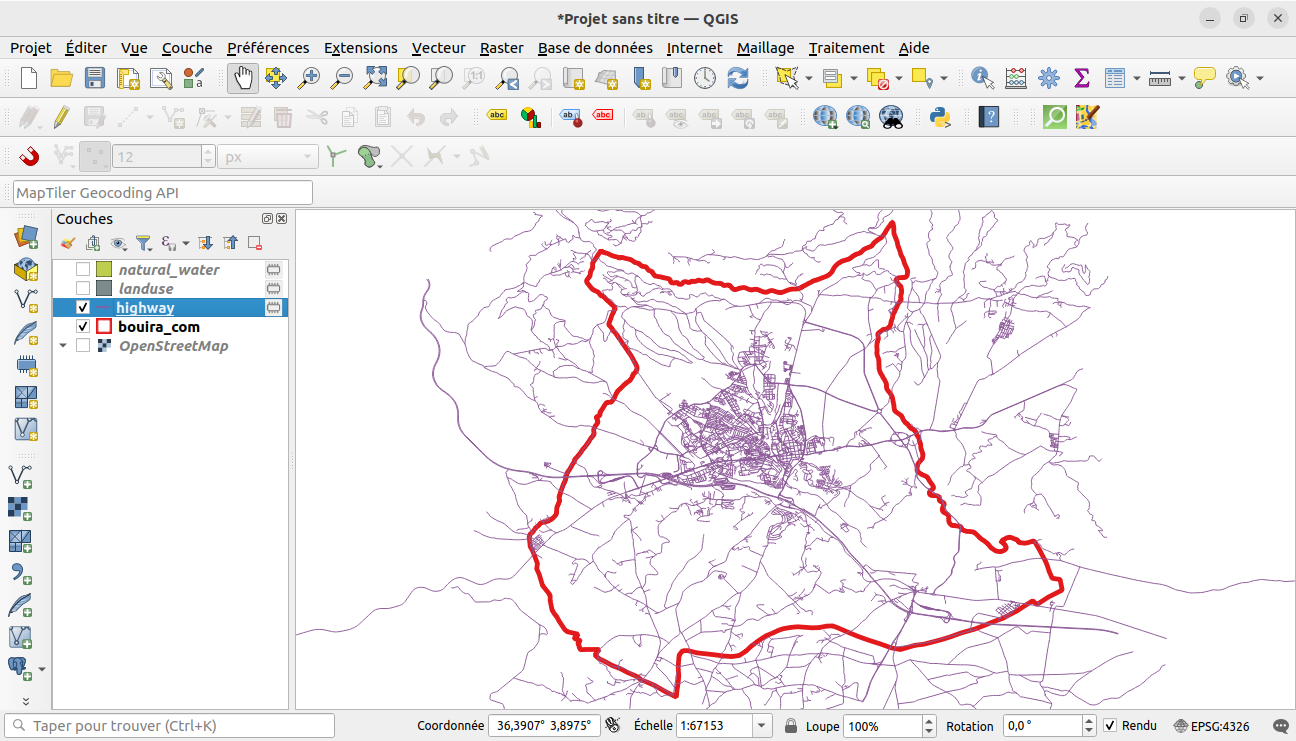Screen dimensions: 1296x741
Task: Click the bouira_com red outline swatch
Action: (x=104, y=327)
